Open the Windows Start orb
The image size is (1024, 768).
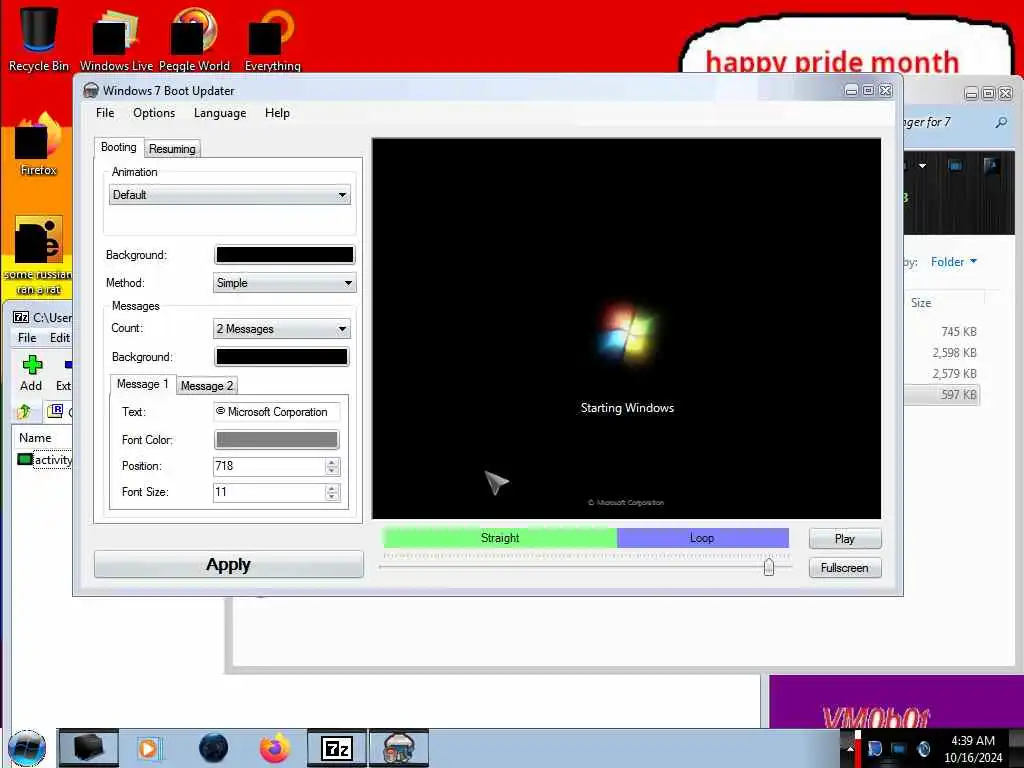point(27,748)
